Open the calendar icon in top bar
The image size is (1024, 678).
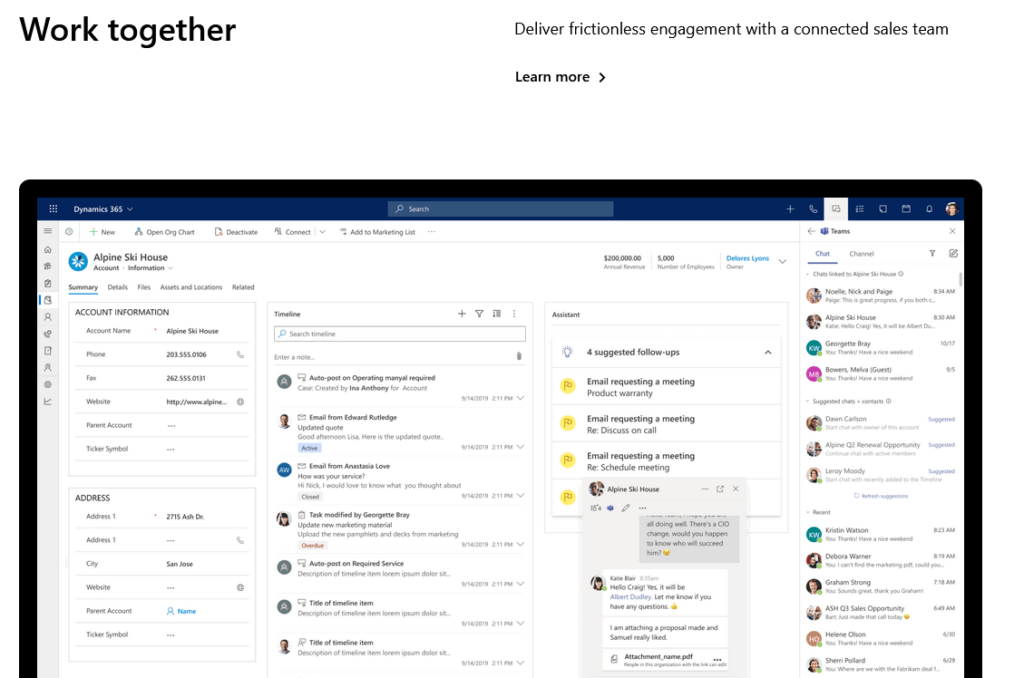point(906,209)
